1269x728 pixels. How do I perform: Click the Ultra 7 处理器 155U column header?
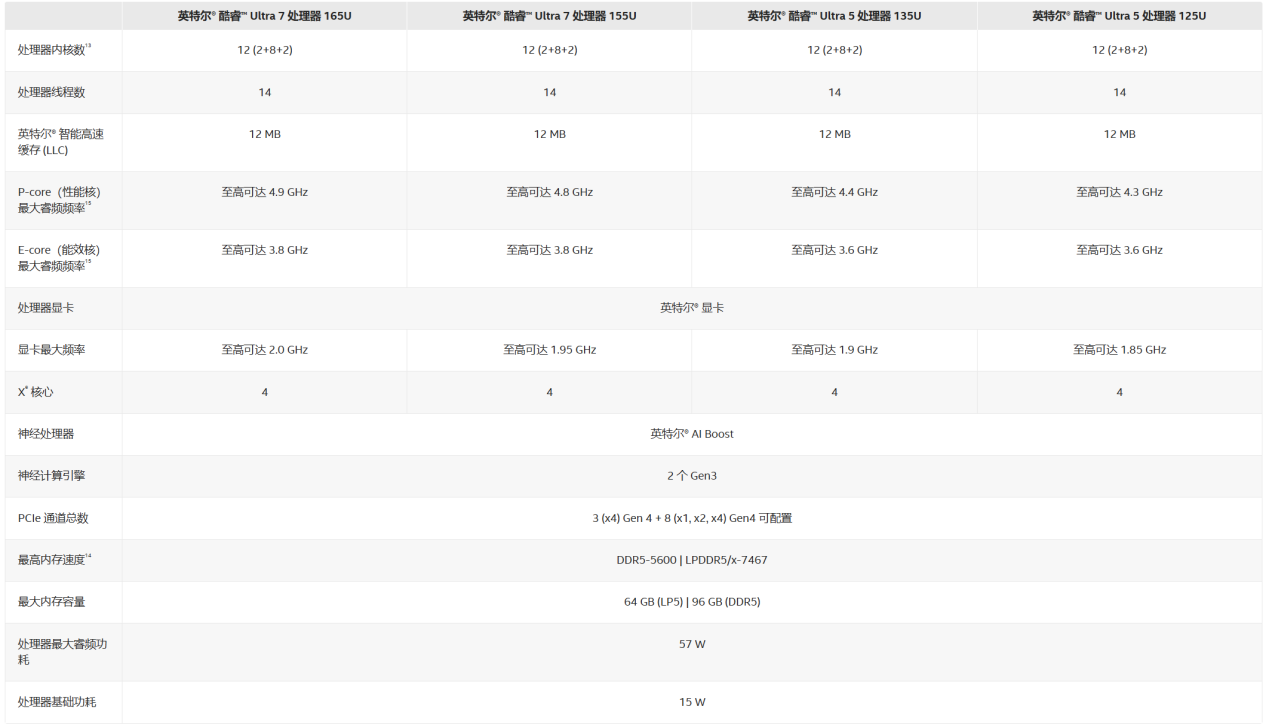pyautogui.click(x=549, y=16)
